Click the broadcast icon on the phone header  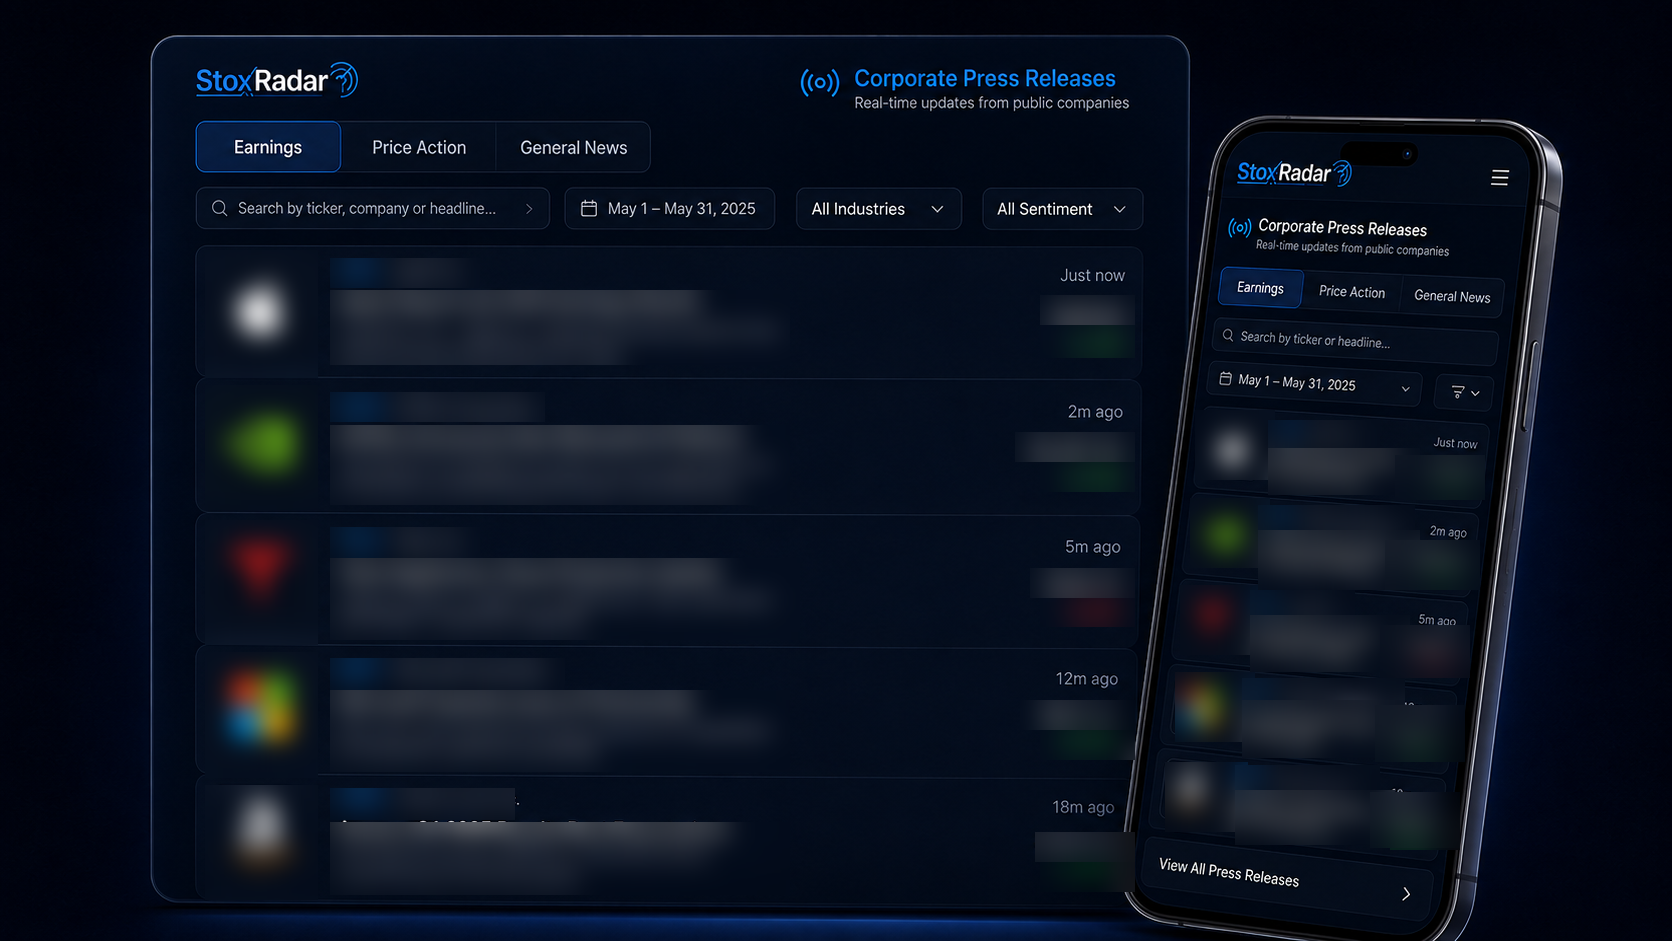point(1240,227)
